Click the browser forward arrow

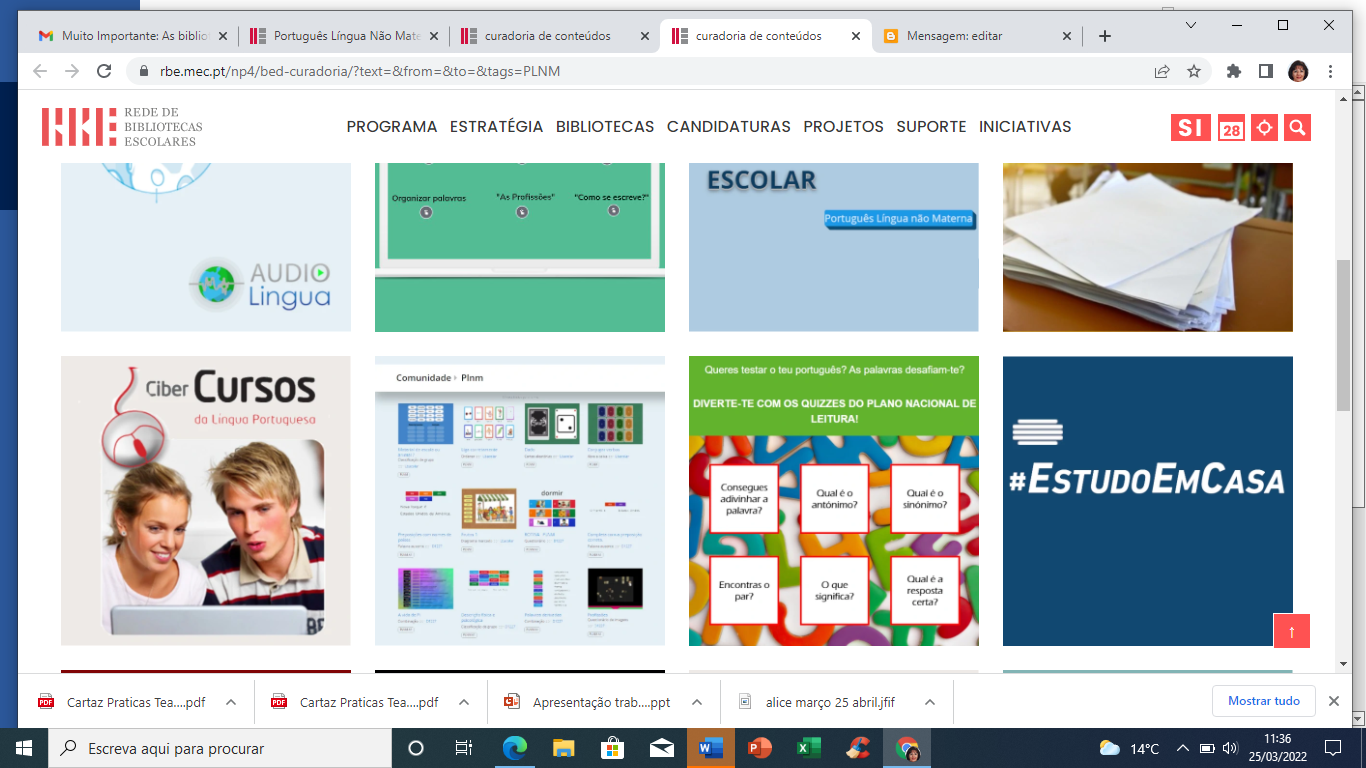point(71,71)
